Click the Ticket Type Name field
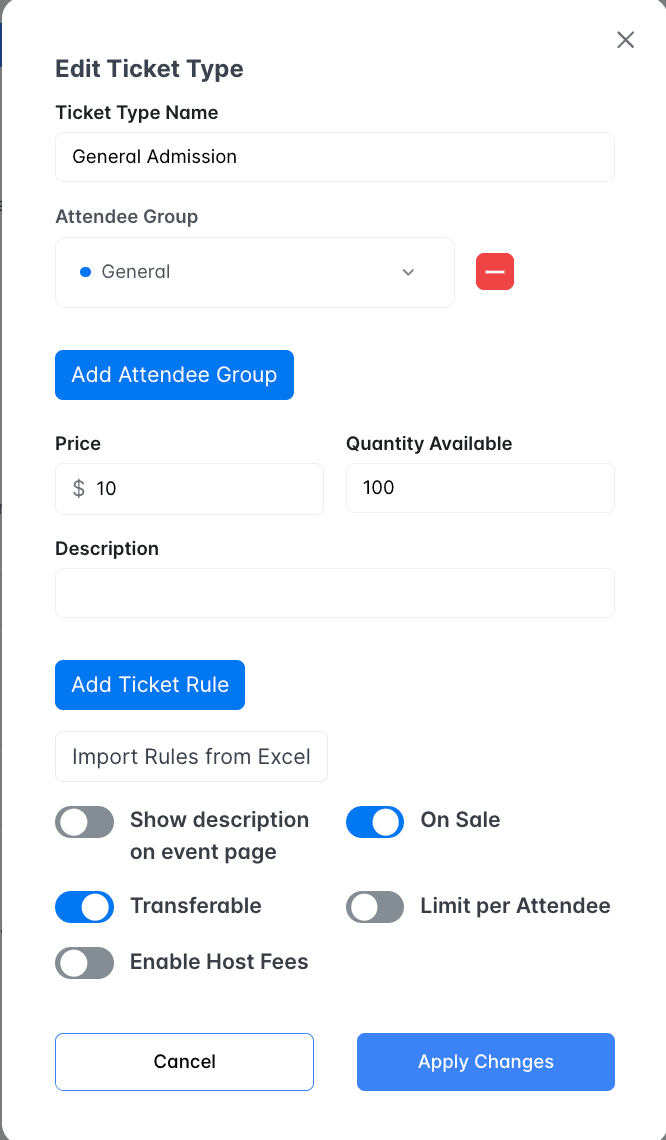Screen dimensions: 666x1140 pyautogui.click(x=334, y=156)
